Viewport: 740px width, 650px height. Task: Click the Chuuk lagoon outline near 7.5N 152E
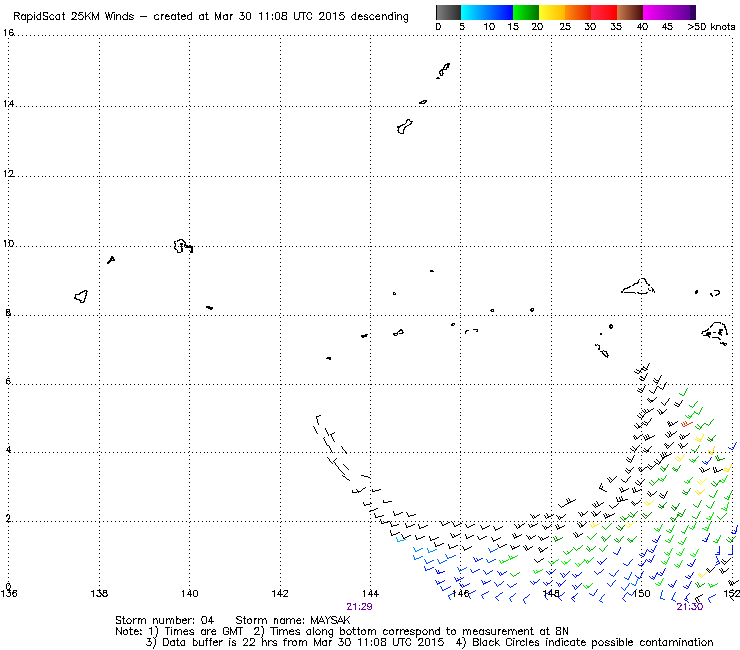tap(715, 332)
